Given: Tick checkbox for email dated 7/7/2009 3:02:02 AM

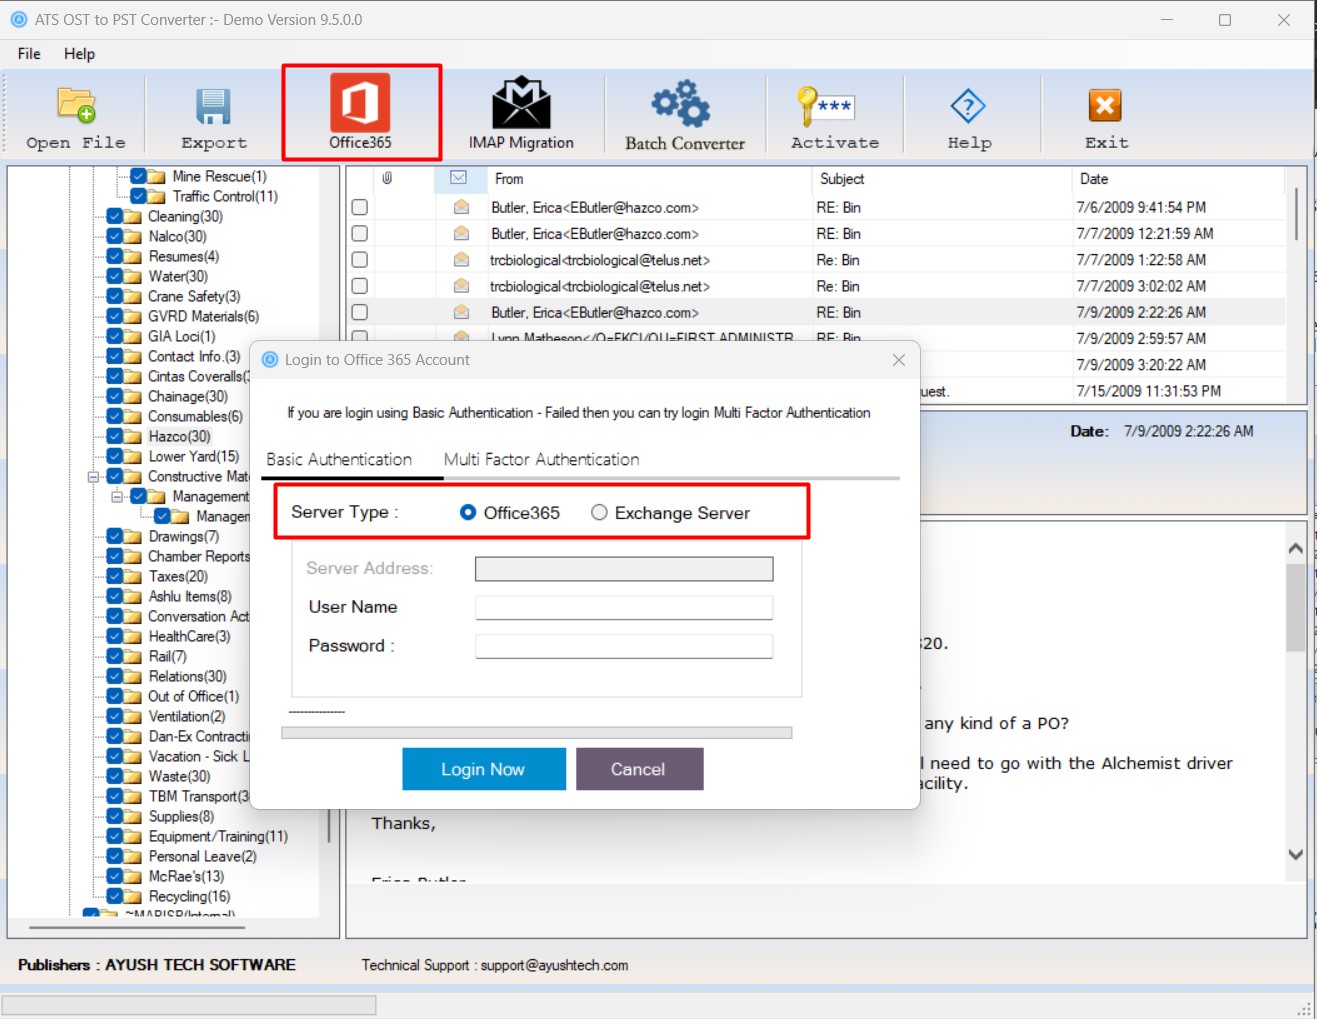Looking at the screenshot, I should click(360, 286).
